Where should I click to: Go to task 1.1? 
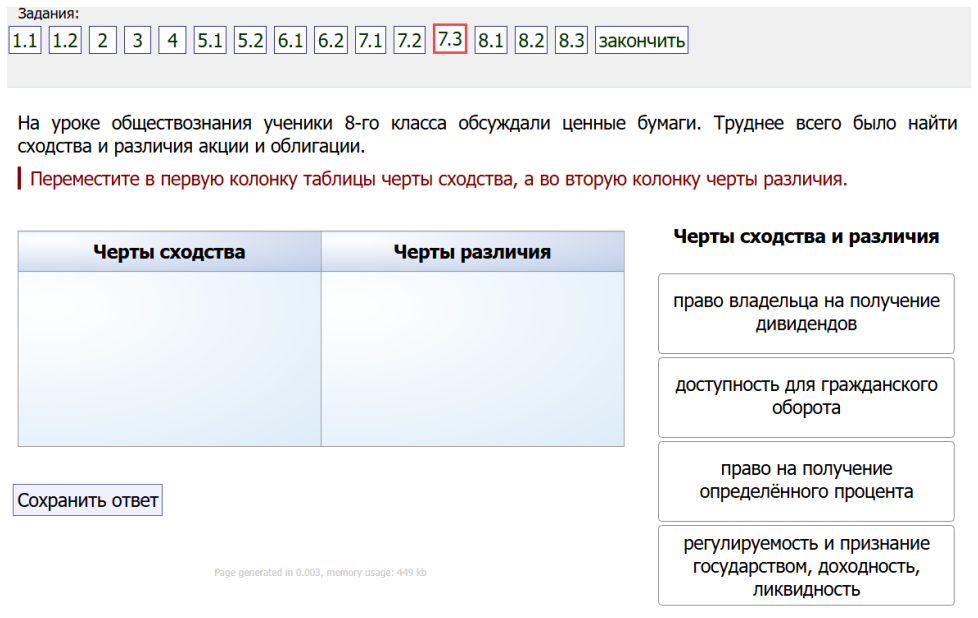[x=25, y=41]
